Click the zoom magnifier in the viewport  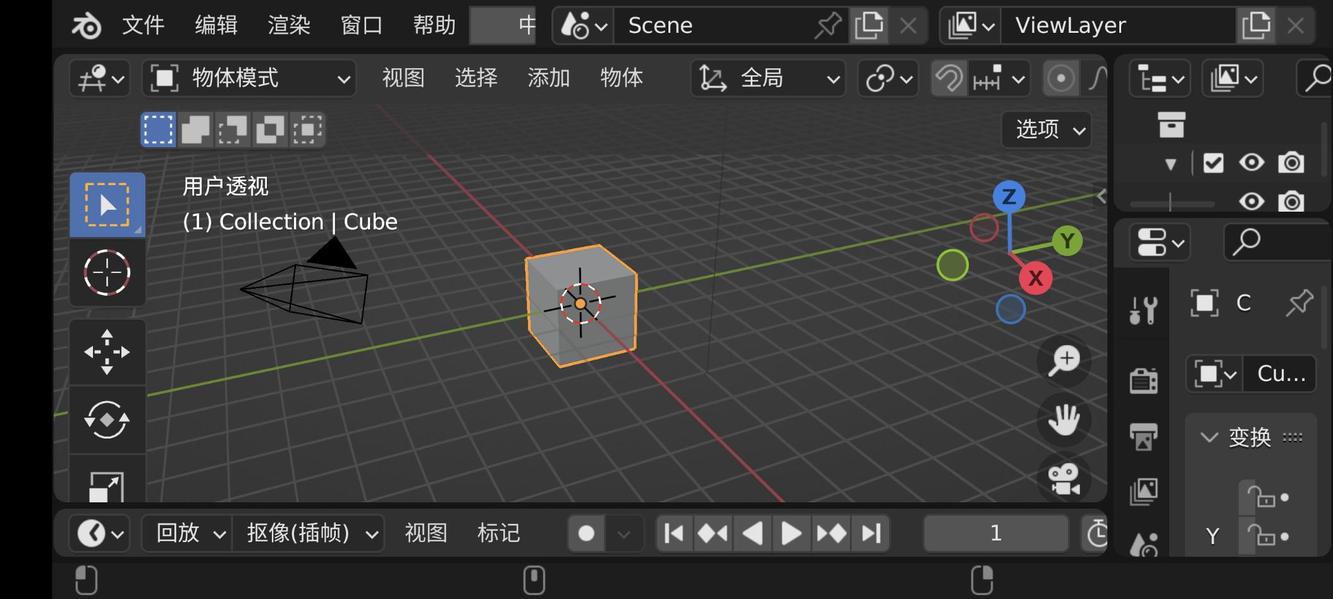coord(1063,360)
